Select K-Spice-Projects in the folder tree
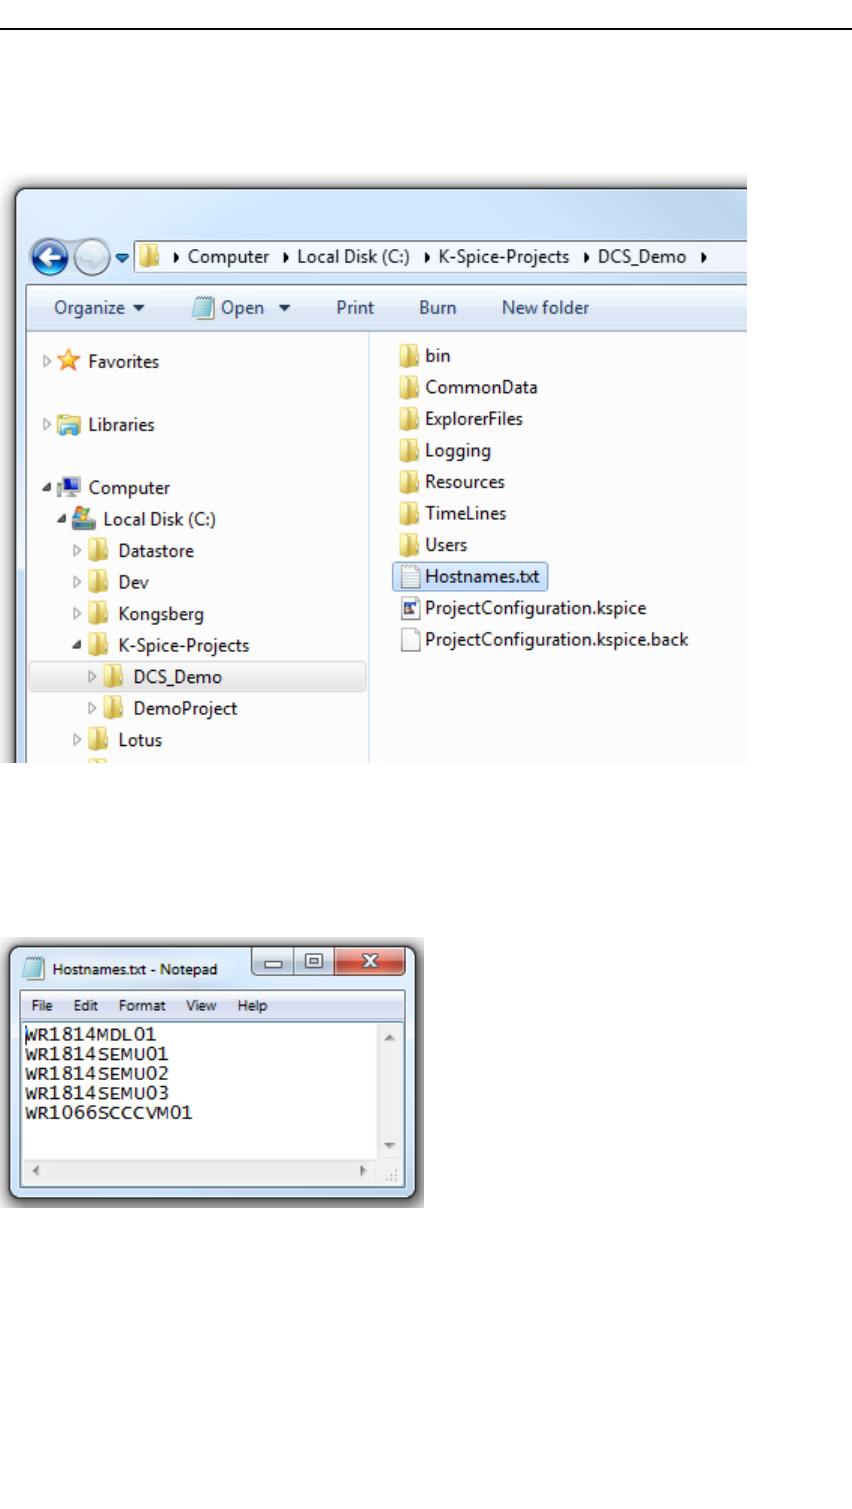 184,645
